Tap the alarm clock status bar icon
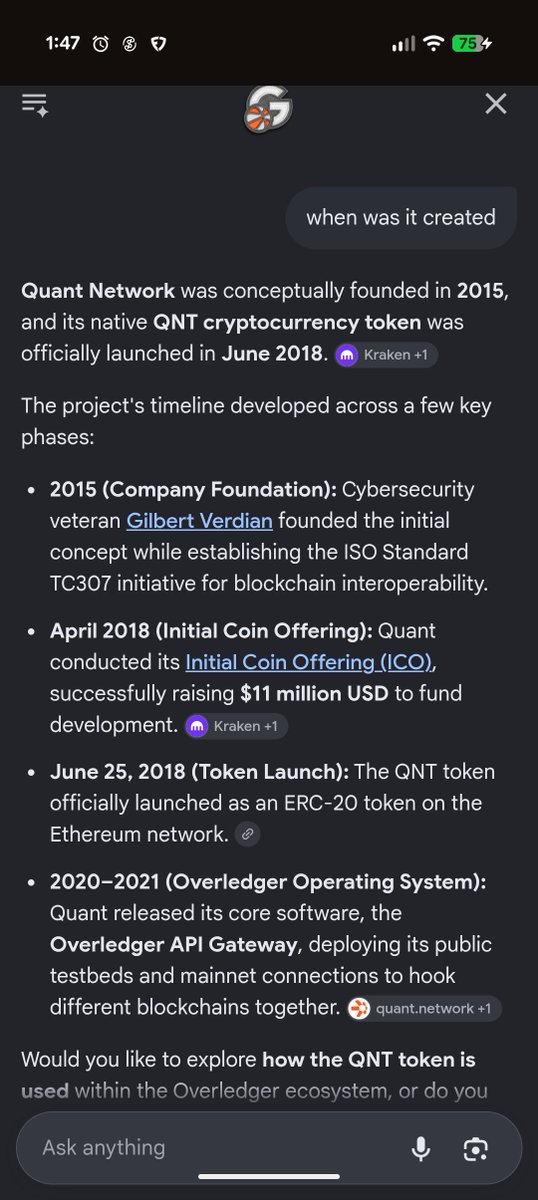This screenshot has height=1200, width=538. point(101,44)
